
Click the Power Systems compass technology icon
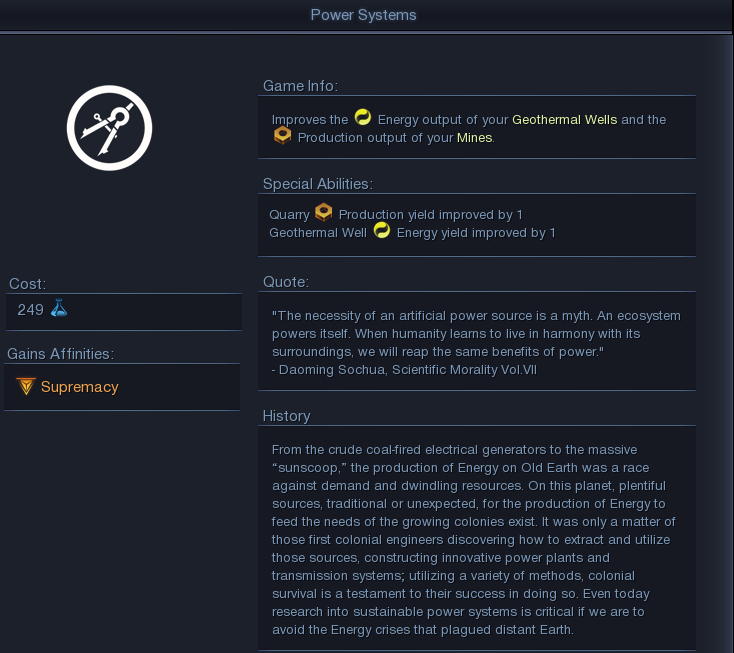pyautogui.click(x=110, y=128)
